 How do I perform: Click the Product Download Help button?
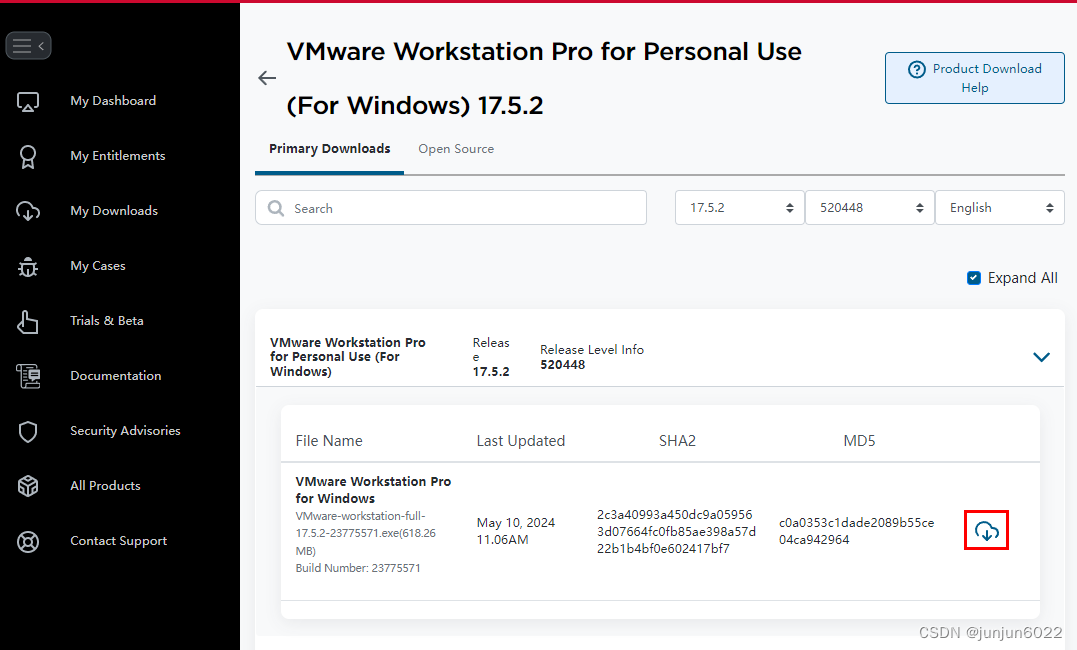[974, 78]
